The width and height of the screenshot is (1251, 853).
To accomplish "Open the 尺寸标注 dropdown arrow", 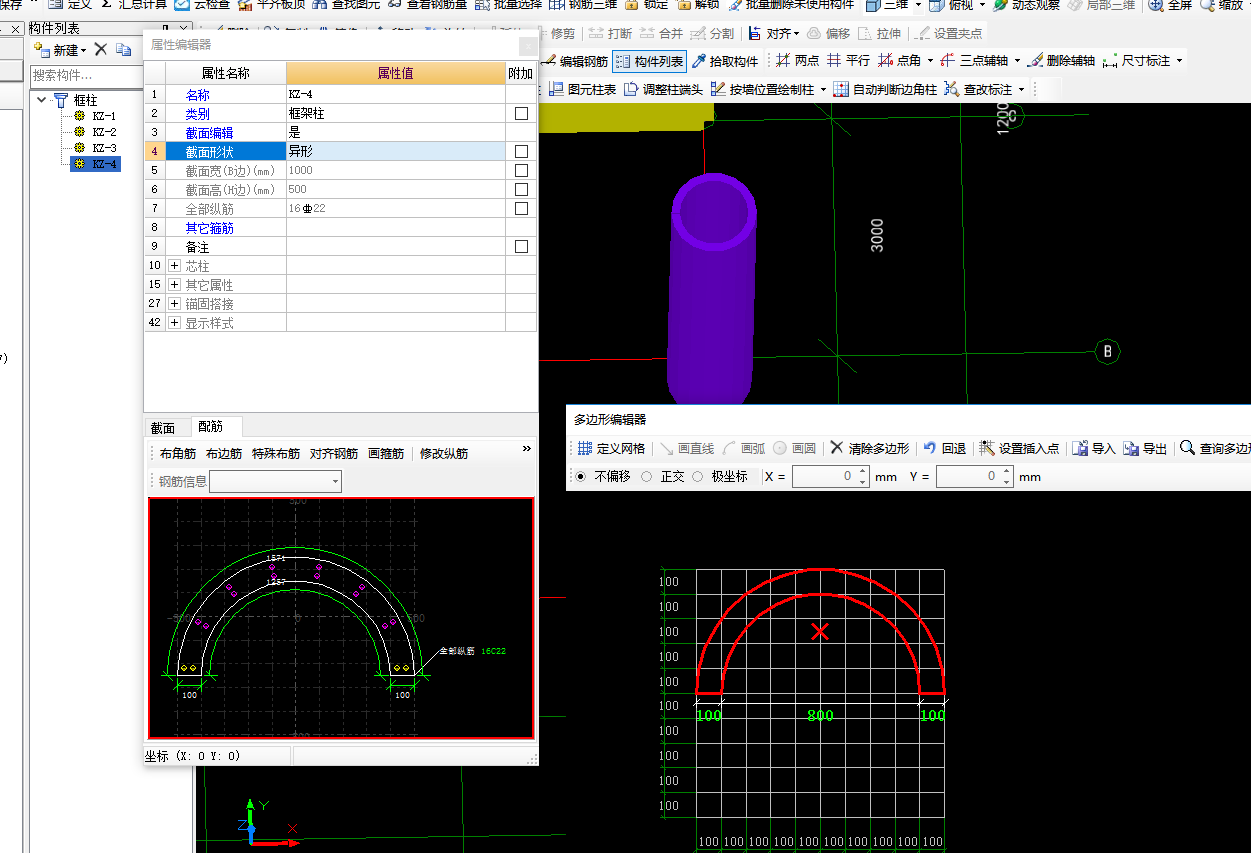I will [x=1180, y=61].
